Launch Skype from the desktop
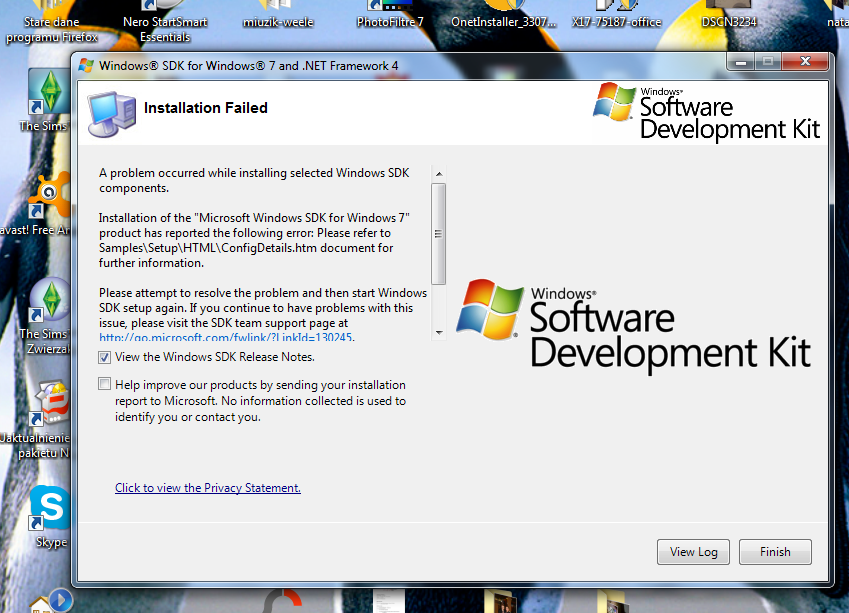This screenshot has height=613, width=849. coord(50,517)
